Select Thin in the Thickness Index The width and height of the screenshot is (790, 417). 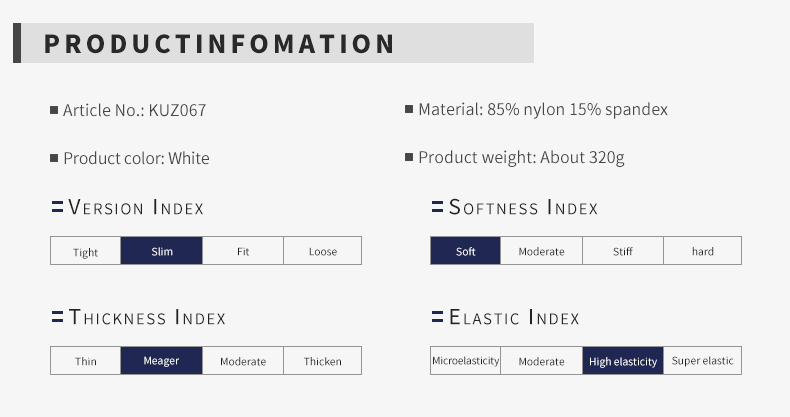click(86, 361)
